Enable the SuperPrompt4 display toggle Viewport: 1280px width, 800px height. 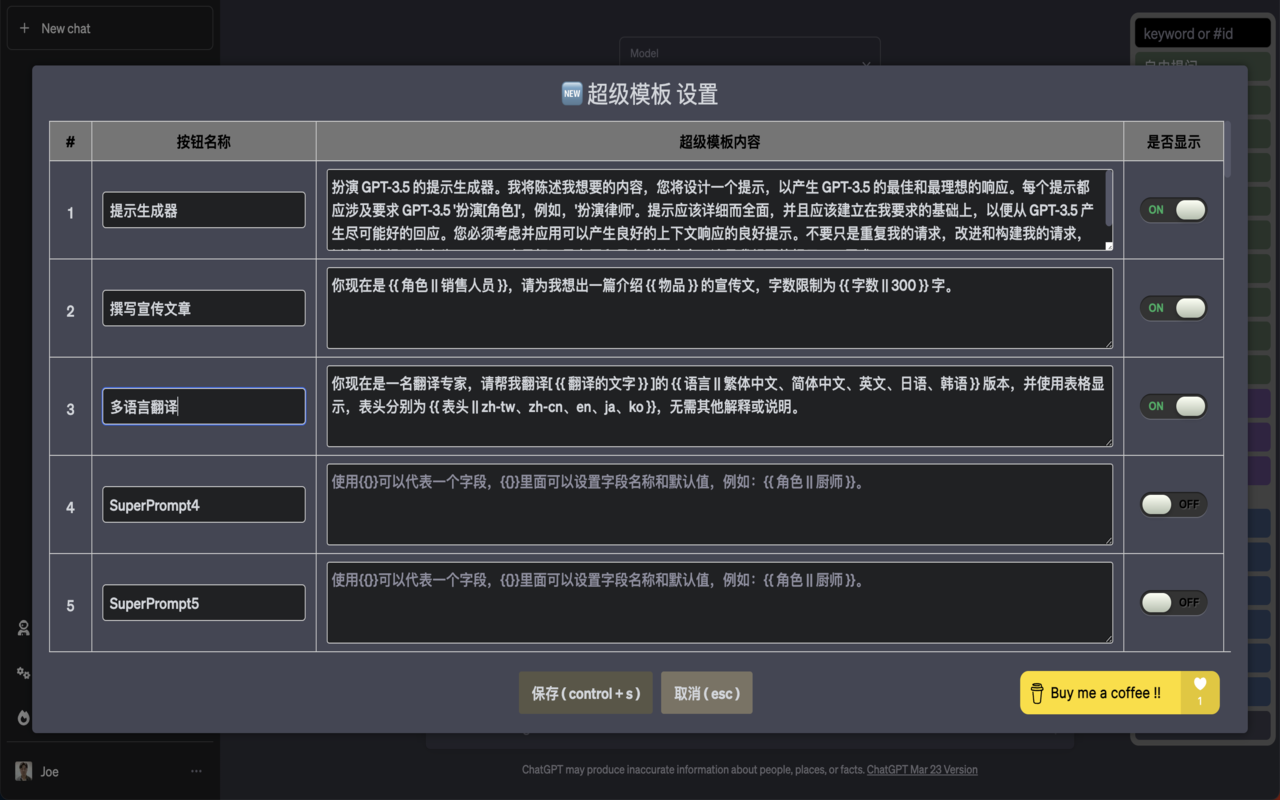point(1173,504)
